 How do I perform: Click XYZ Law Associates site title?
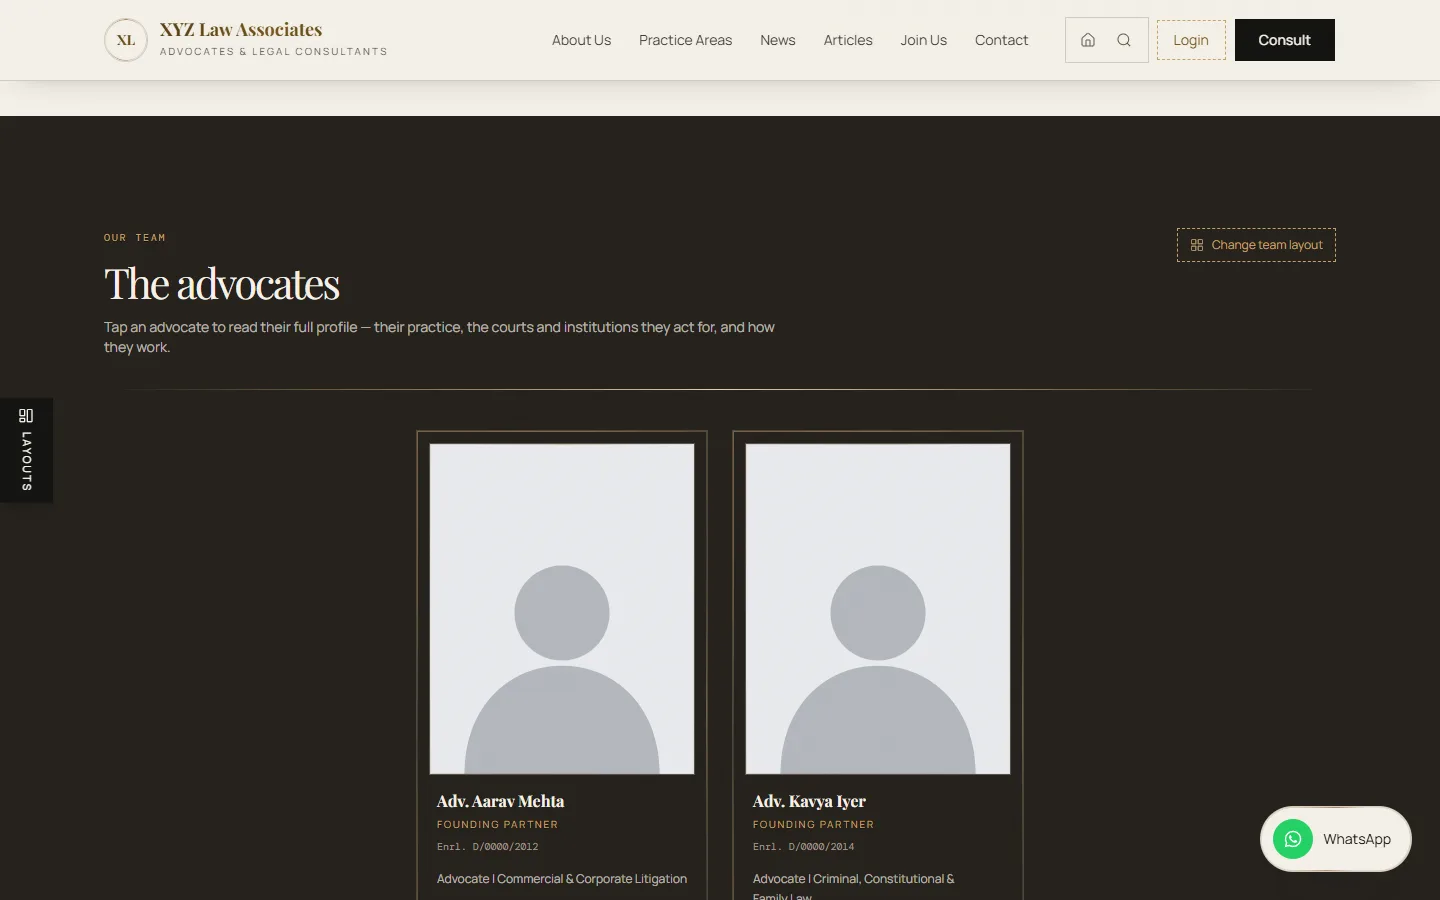pos(241,30)
